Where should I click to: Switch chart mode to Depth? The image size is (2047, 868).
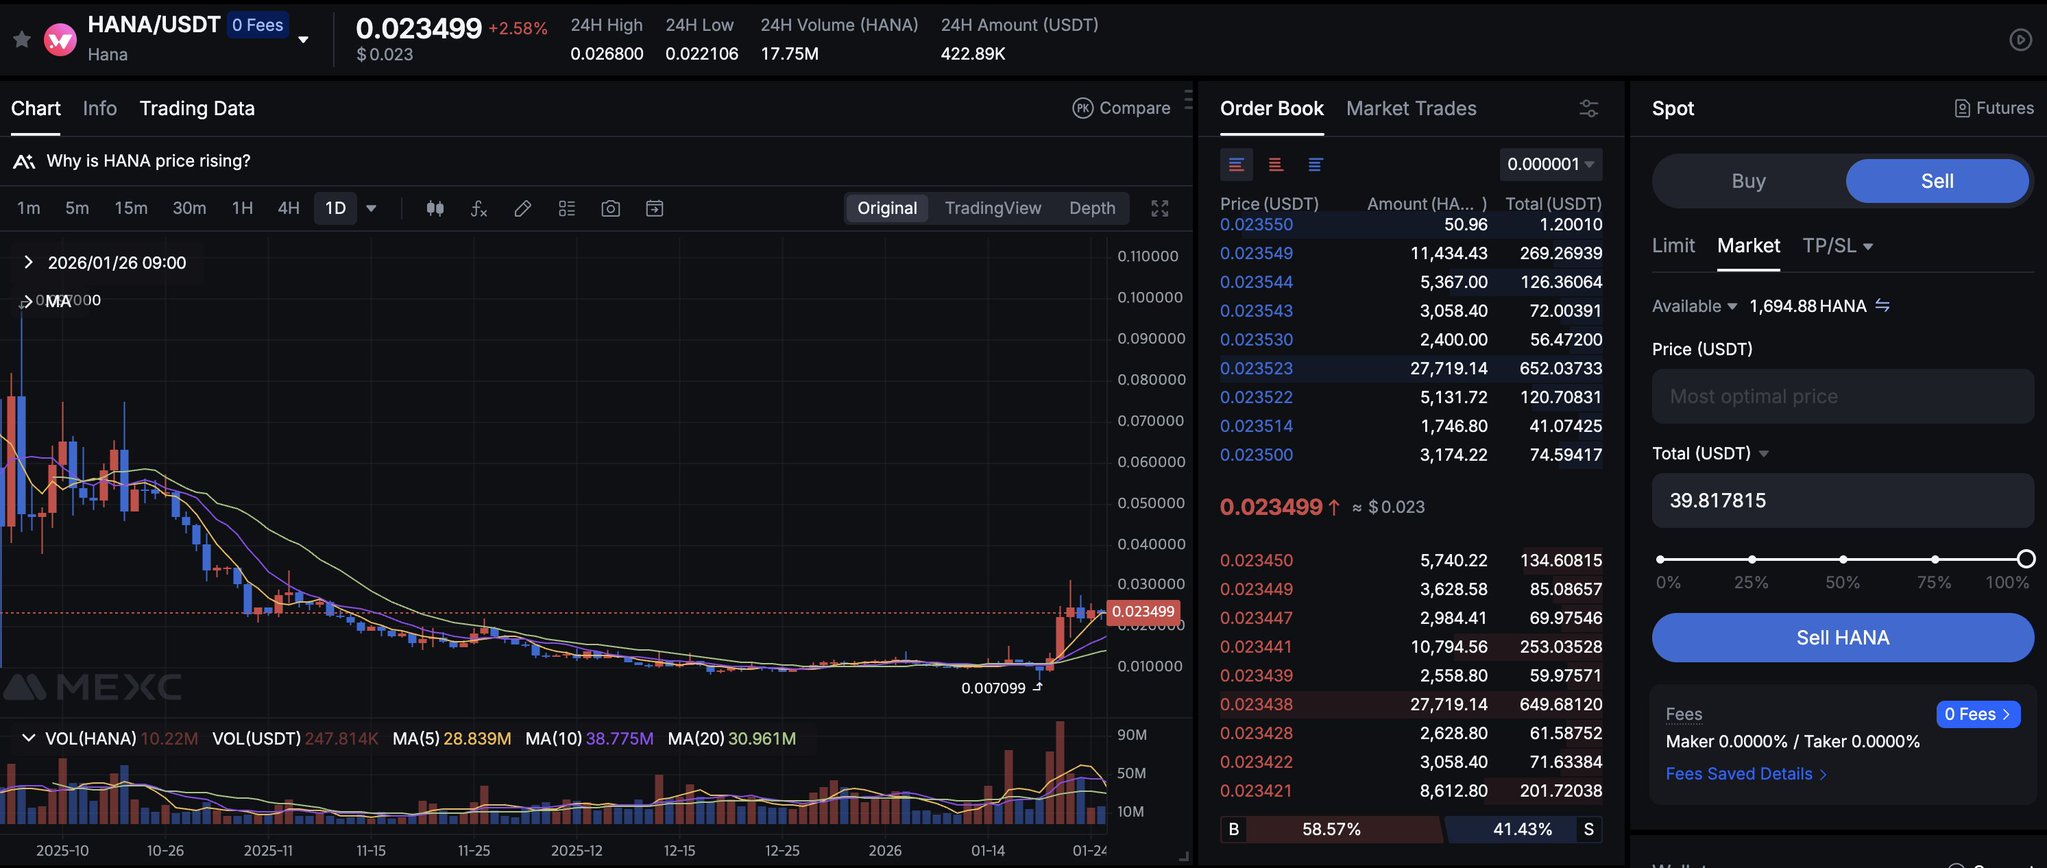[x=1092, y=208]
